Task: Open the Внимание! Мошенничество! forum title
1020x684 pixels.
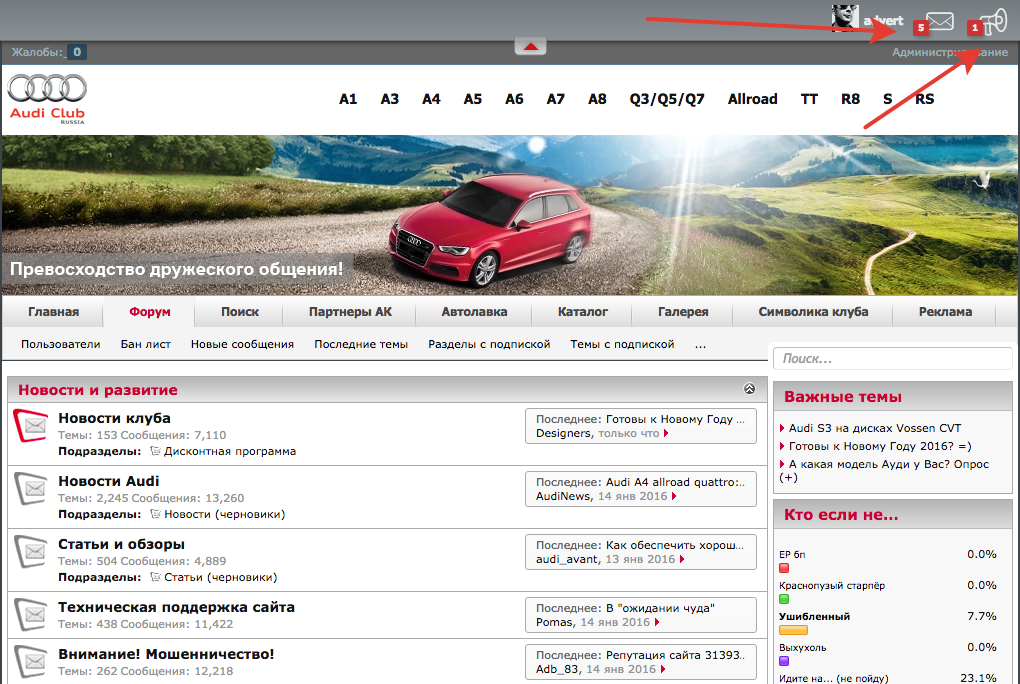Action: point(166,654)
